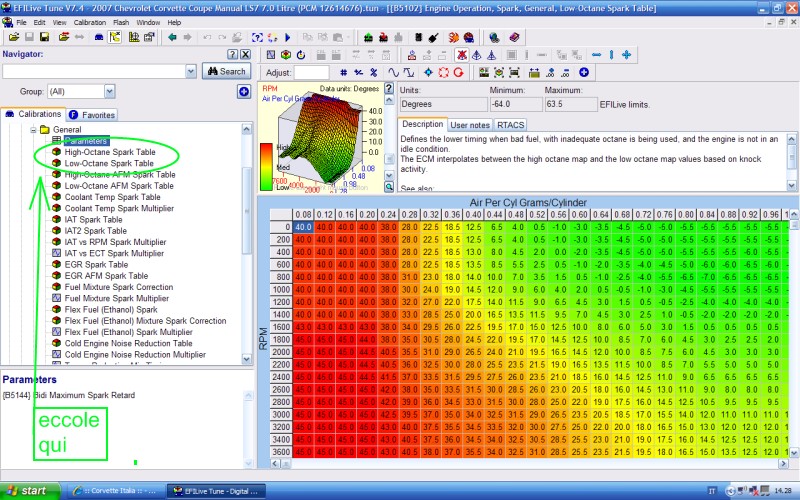Select IAT vs RPM Spark Multiplier
Image resolution: width=800 pixels, height=500 pixels.
click(115, 242)
